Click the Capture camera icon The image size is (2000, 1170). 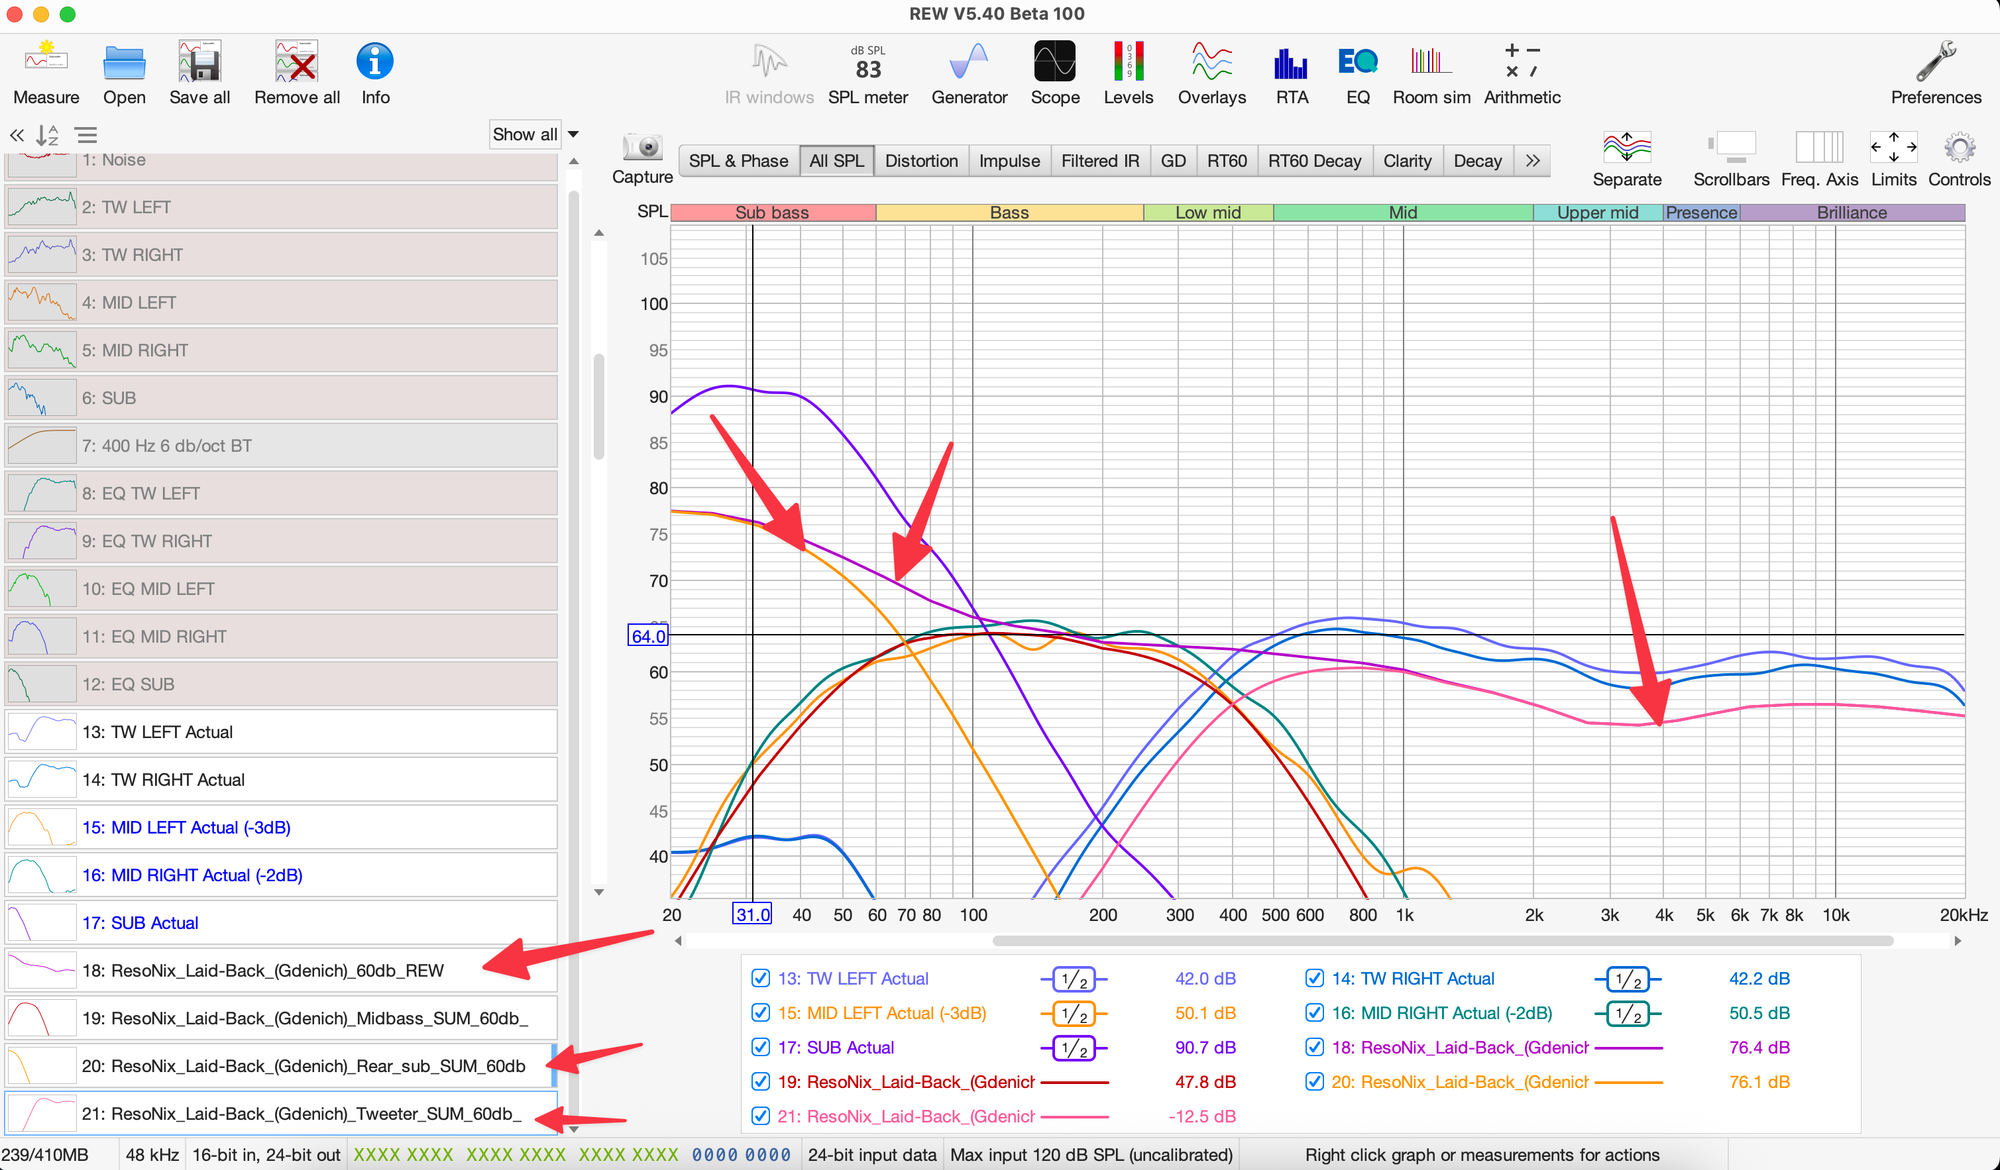click(x=642, y=148)
